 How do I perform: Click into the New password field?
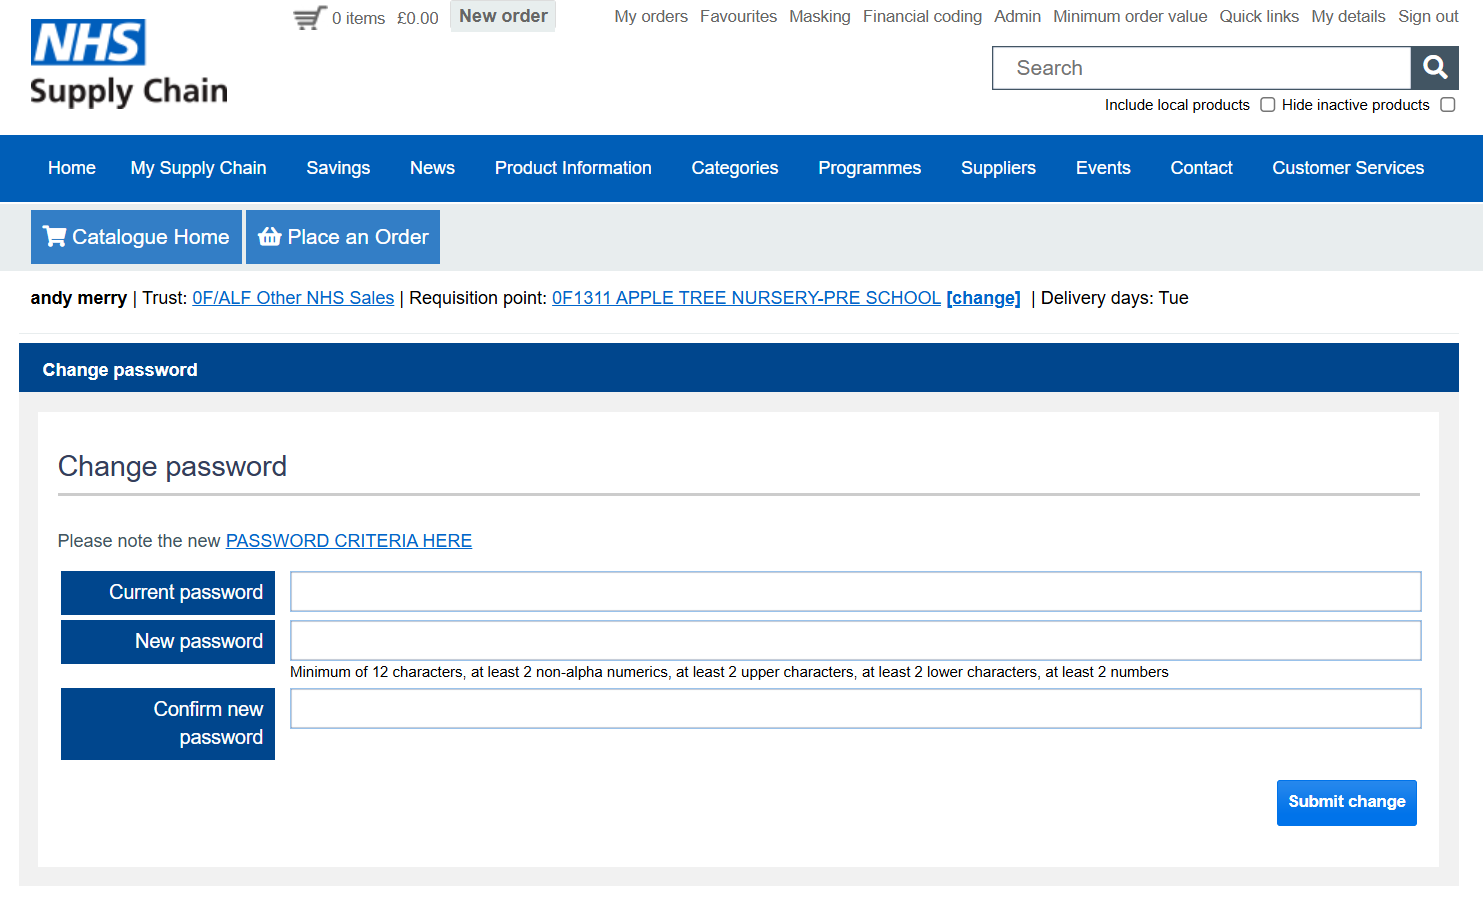tap(855, 641)
